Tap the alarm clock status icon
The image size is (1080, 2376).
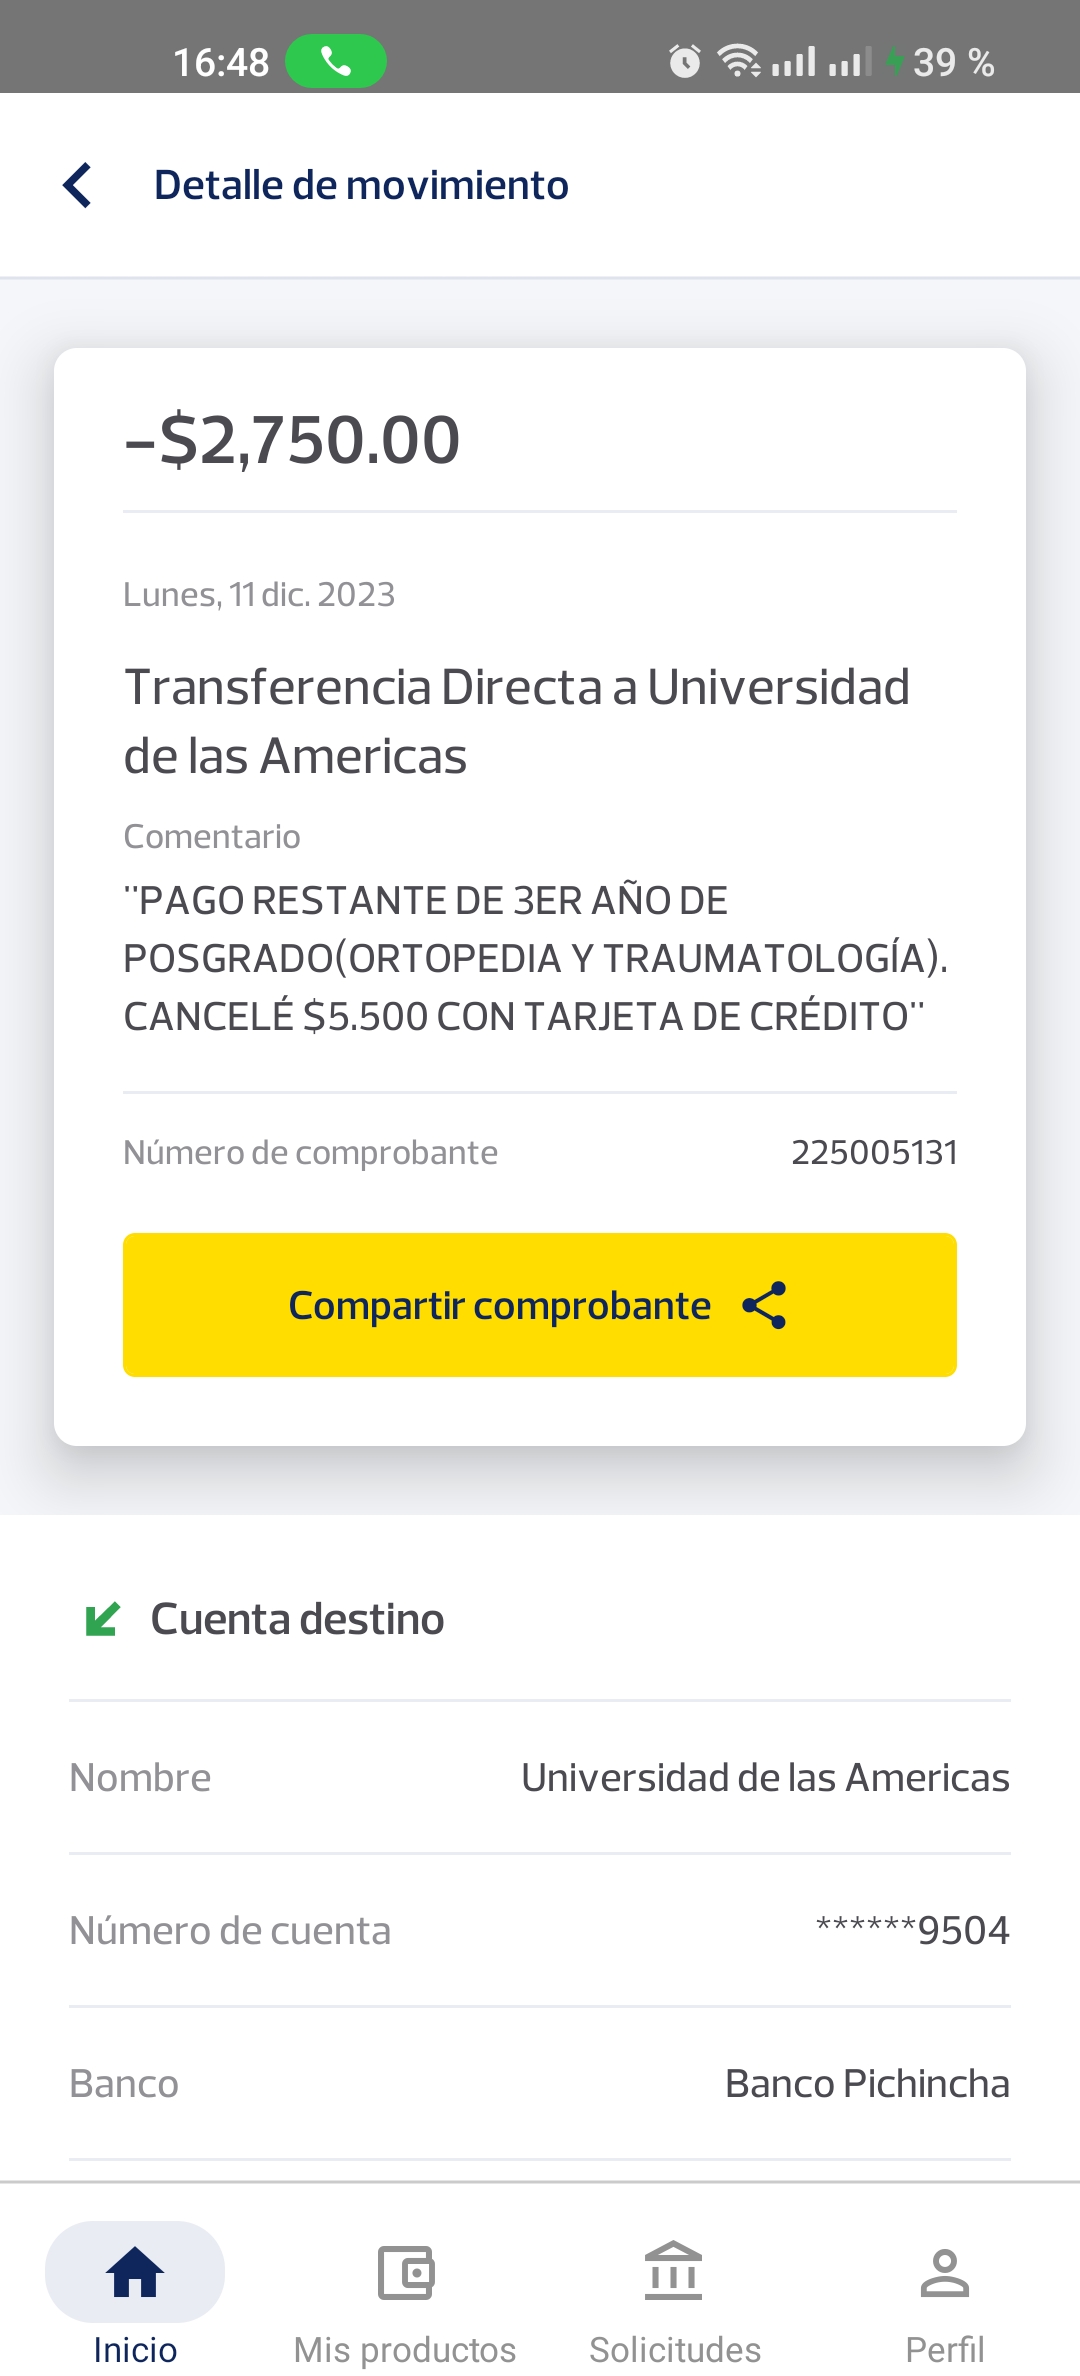point(685,62)
